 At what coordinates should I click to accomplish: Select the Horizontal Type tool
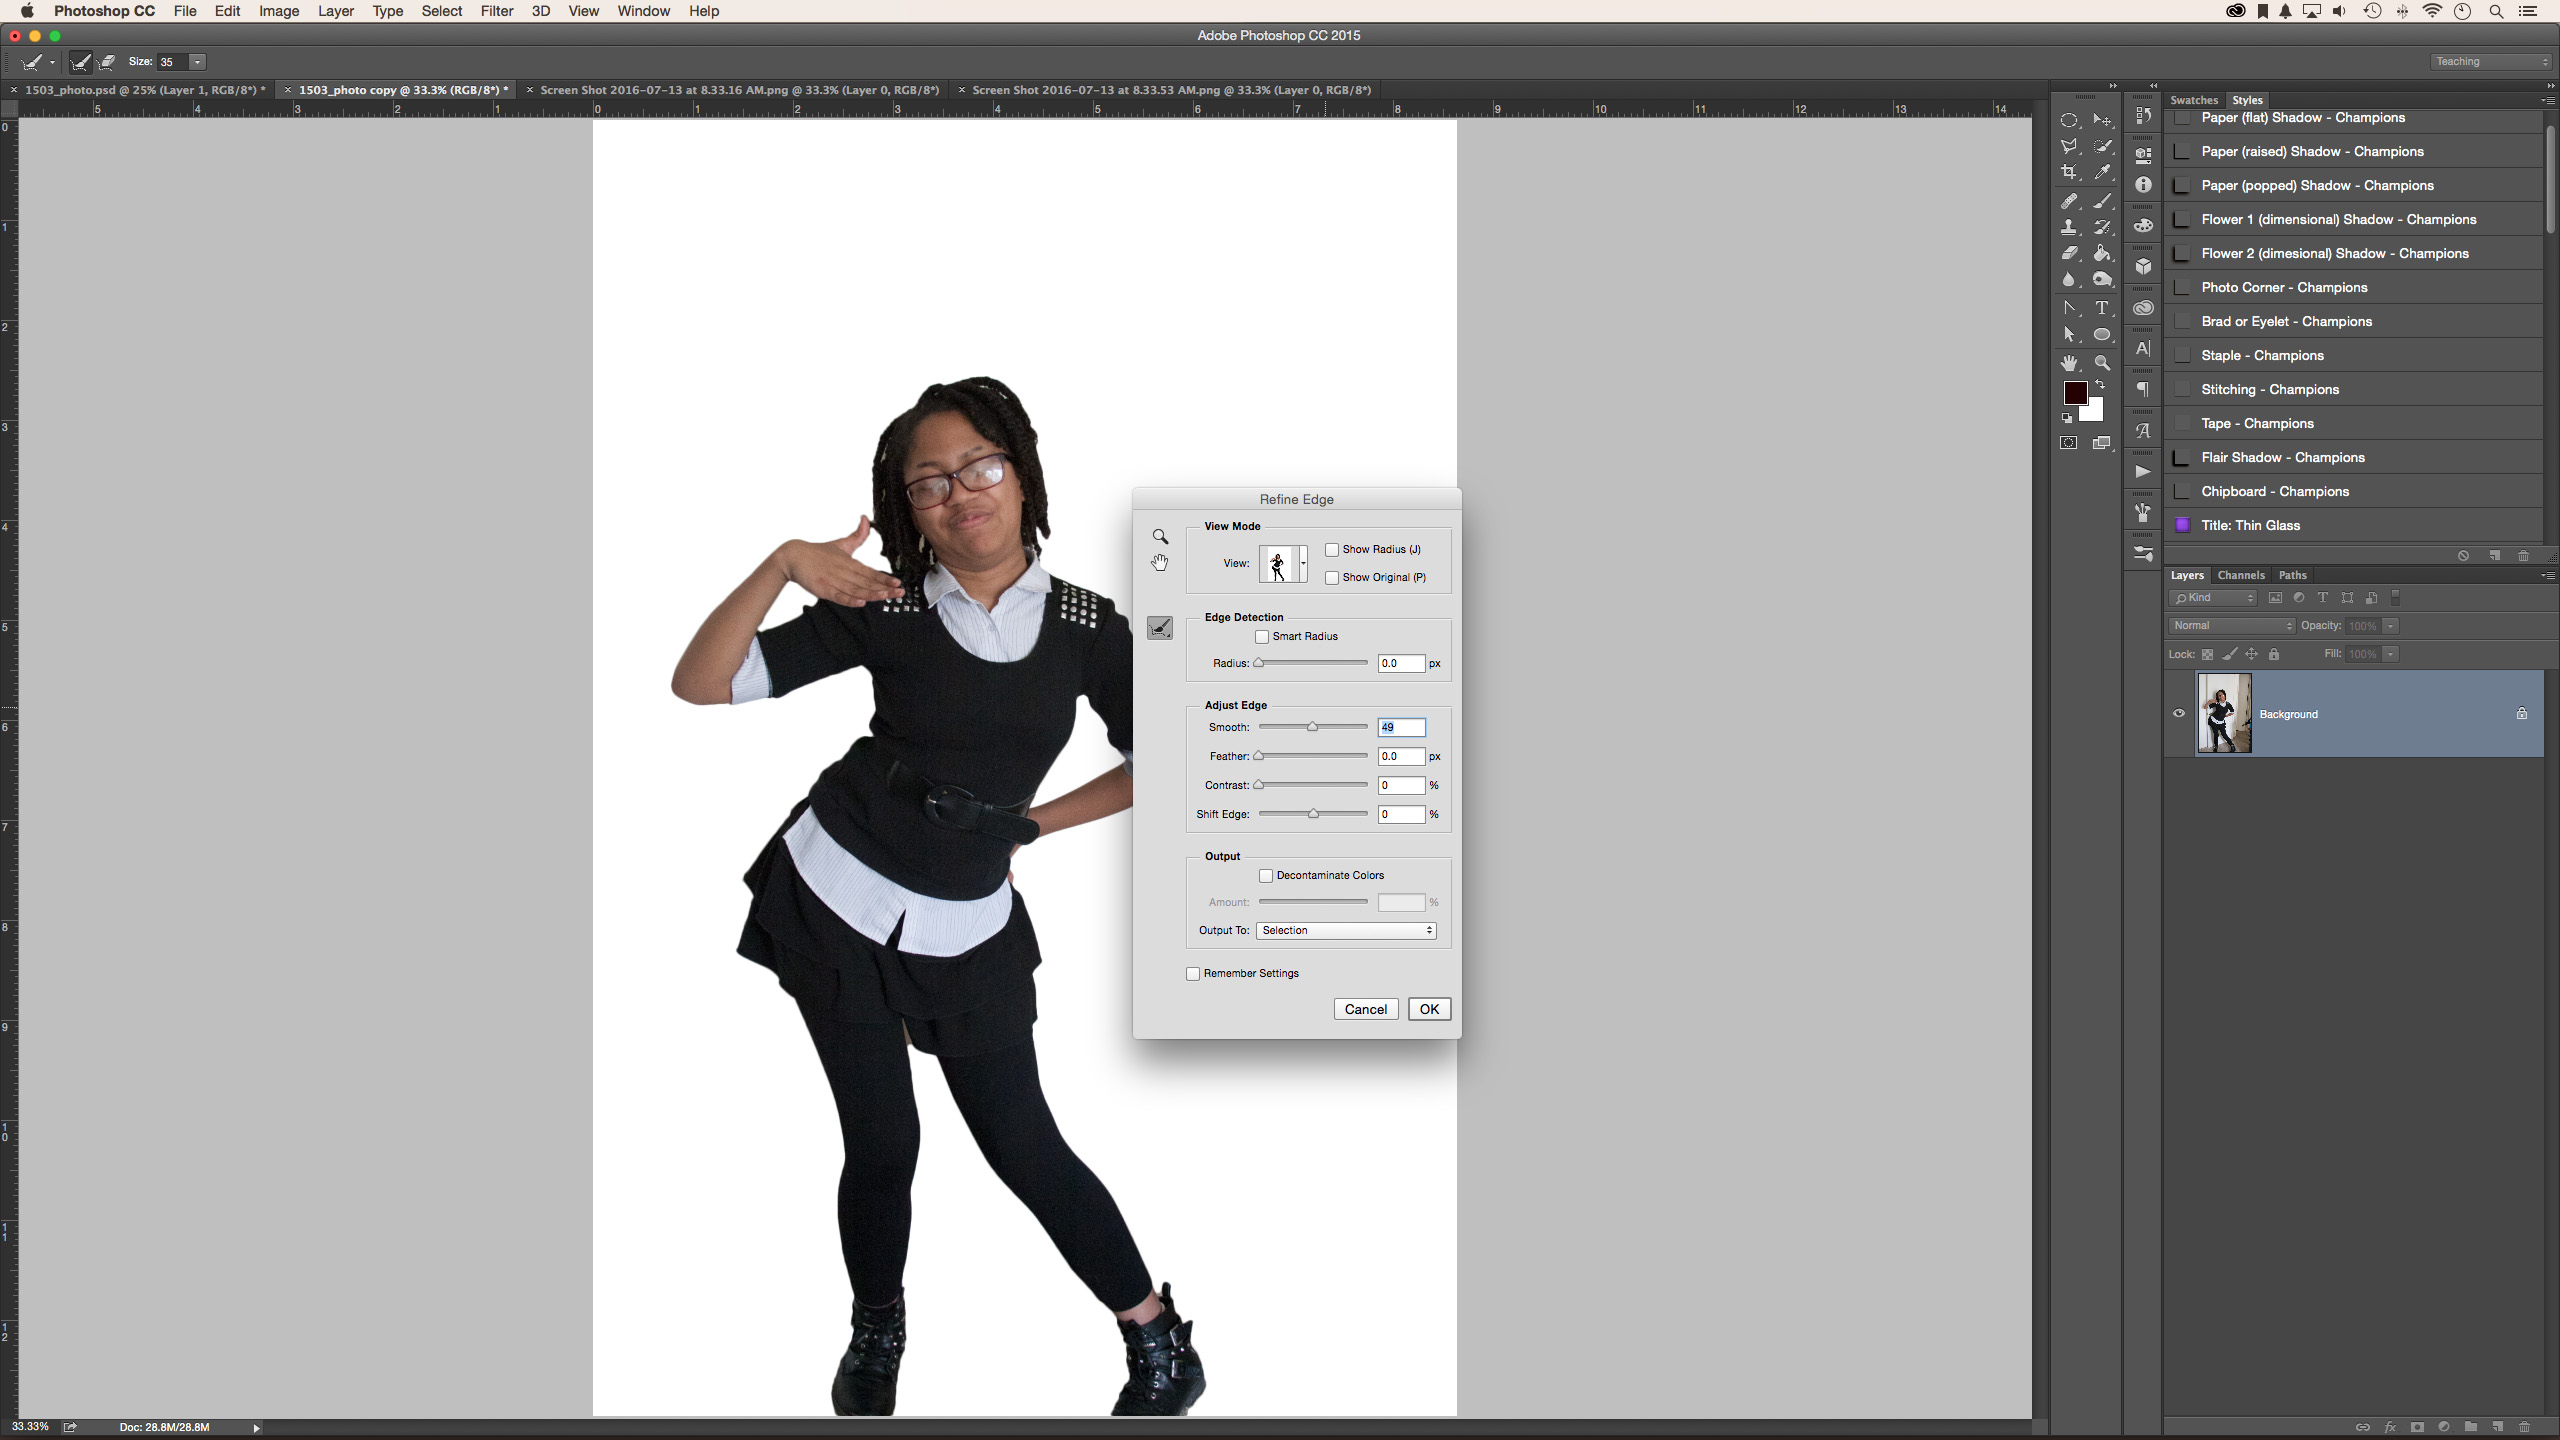2103,309
